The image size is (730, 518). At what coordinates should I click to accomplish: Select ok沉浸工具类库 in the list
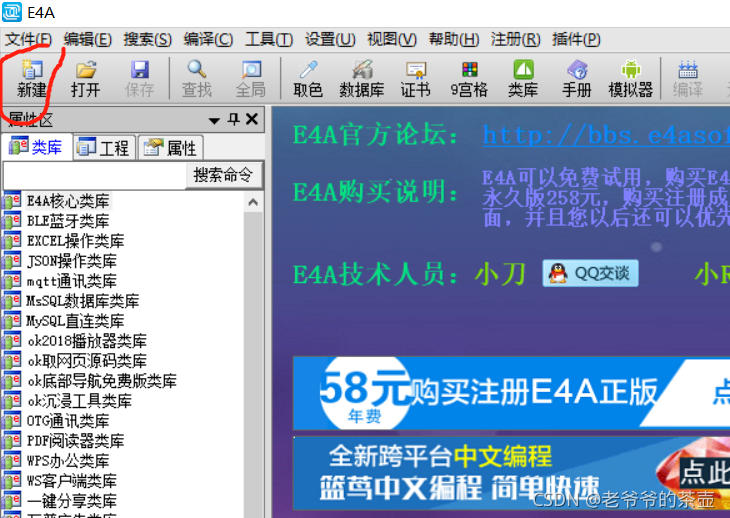click(79, 401)
